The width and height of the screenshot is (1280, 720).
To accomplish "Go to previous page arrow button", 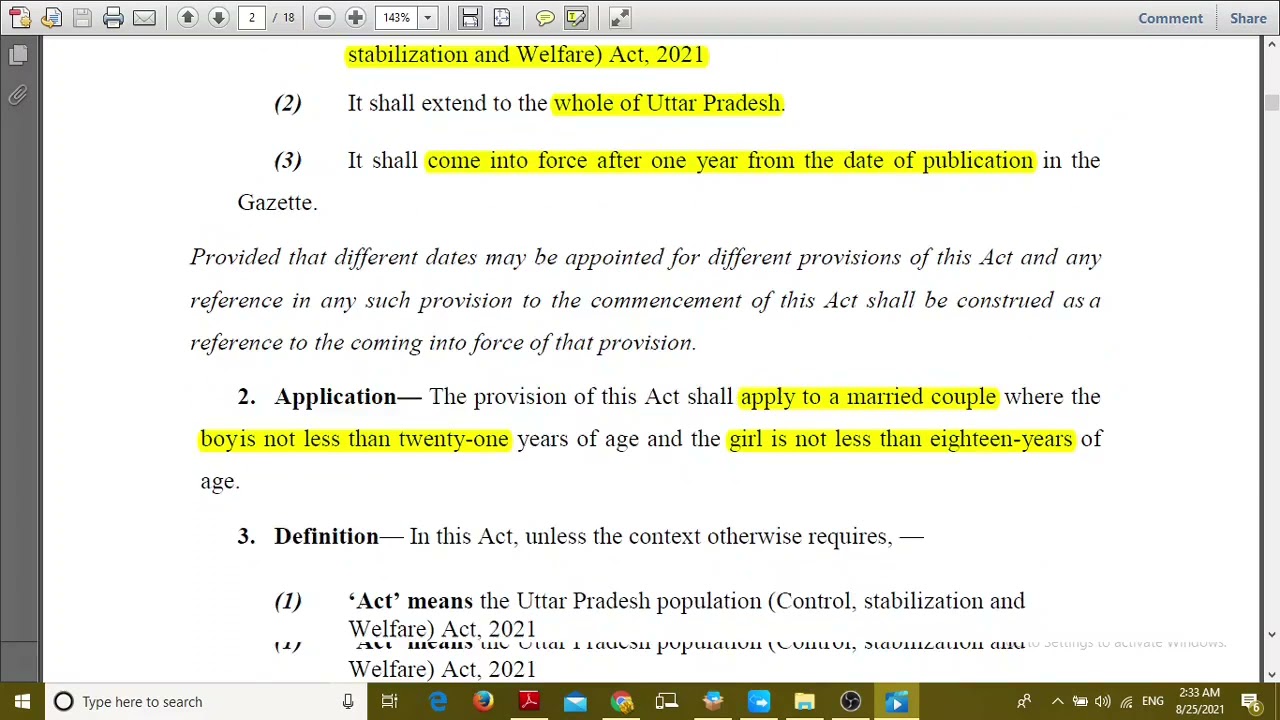I will pyautogui.click(x=187, y=18).
